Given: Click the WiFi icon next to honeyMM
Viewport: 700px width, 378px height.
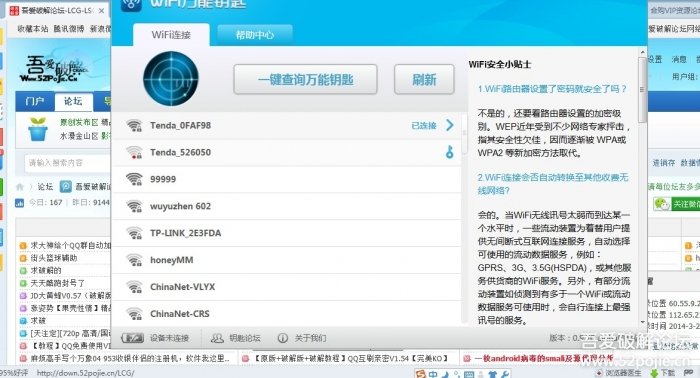Looking at the screenshot, I should pos(134,260).
